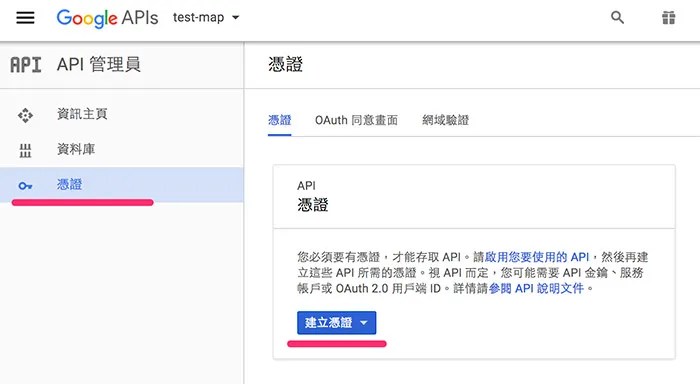The height and width of the screenshot is (384, 700).
Task: Click the search magnifier icon
Action: [617, 18]
